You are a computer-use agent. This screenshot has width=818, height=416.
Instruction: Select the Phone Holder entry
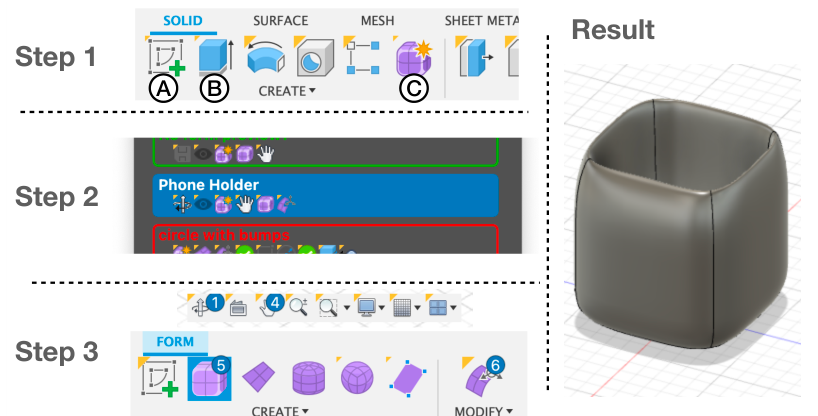pyautogui.click(x=325, y=195)
